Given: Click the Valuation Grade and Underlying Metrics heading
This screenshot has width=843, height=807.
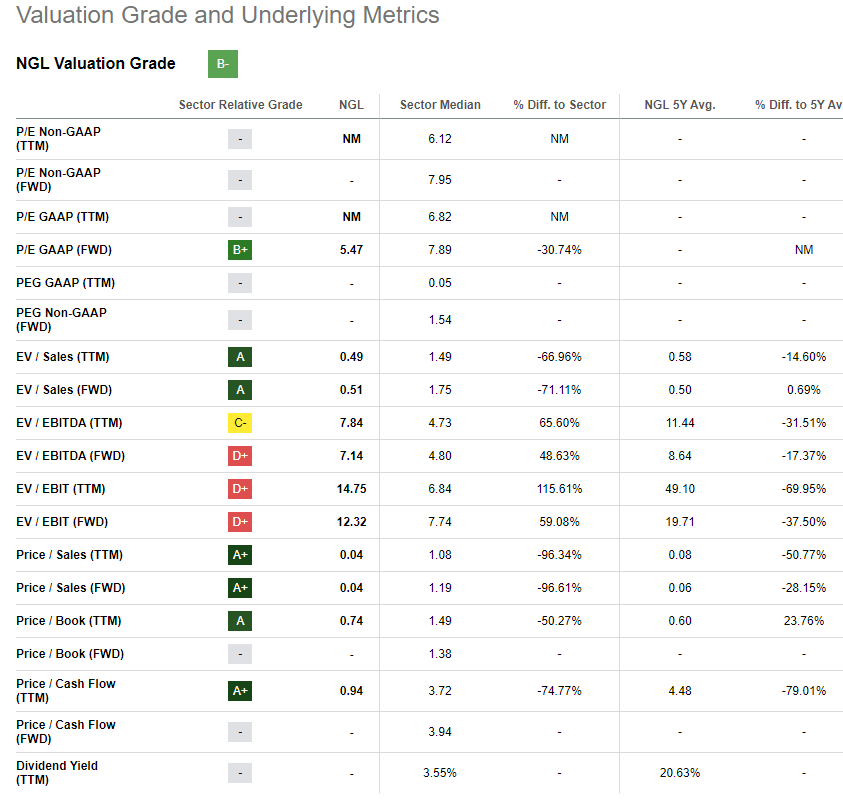Looking at the screenshot, I should coord(228,16).
